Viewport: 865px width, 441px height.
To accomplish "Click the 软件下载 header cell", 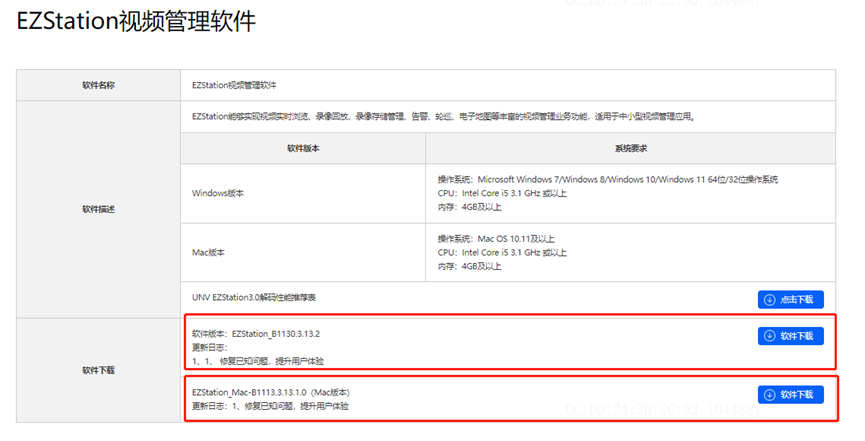I will 98,370.
